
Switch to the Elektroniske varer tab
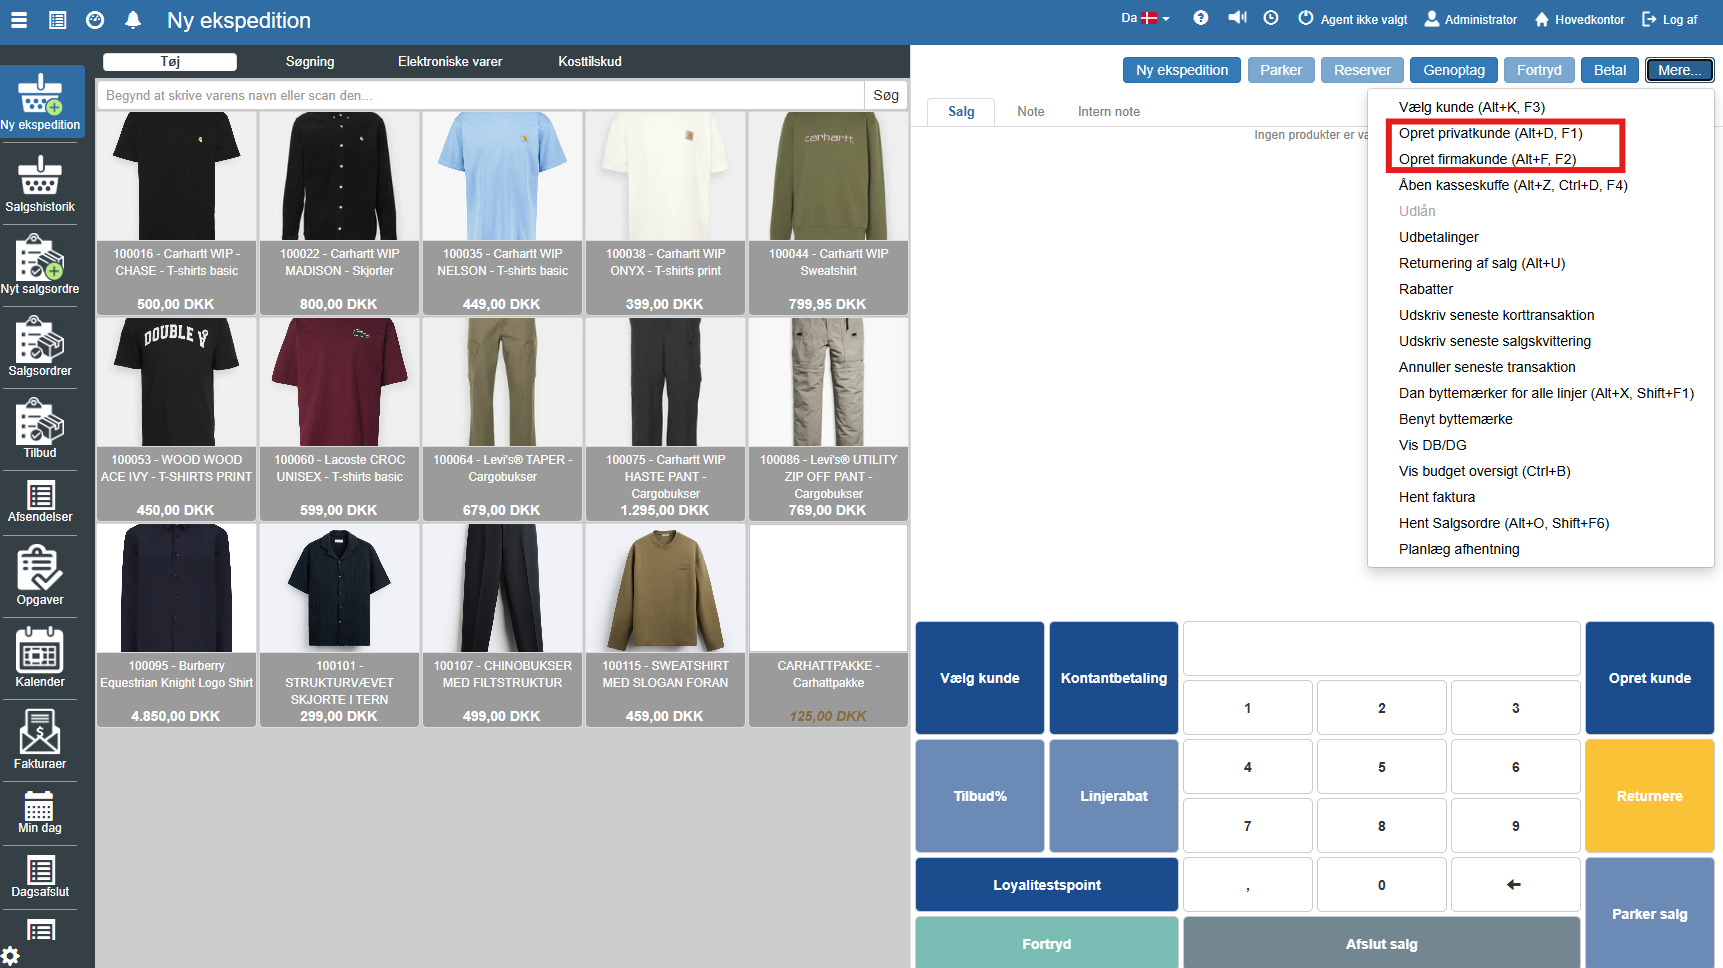click(x=450, y=62)
